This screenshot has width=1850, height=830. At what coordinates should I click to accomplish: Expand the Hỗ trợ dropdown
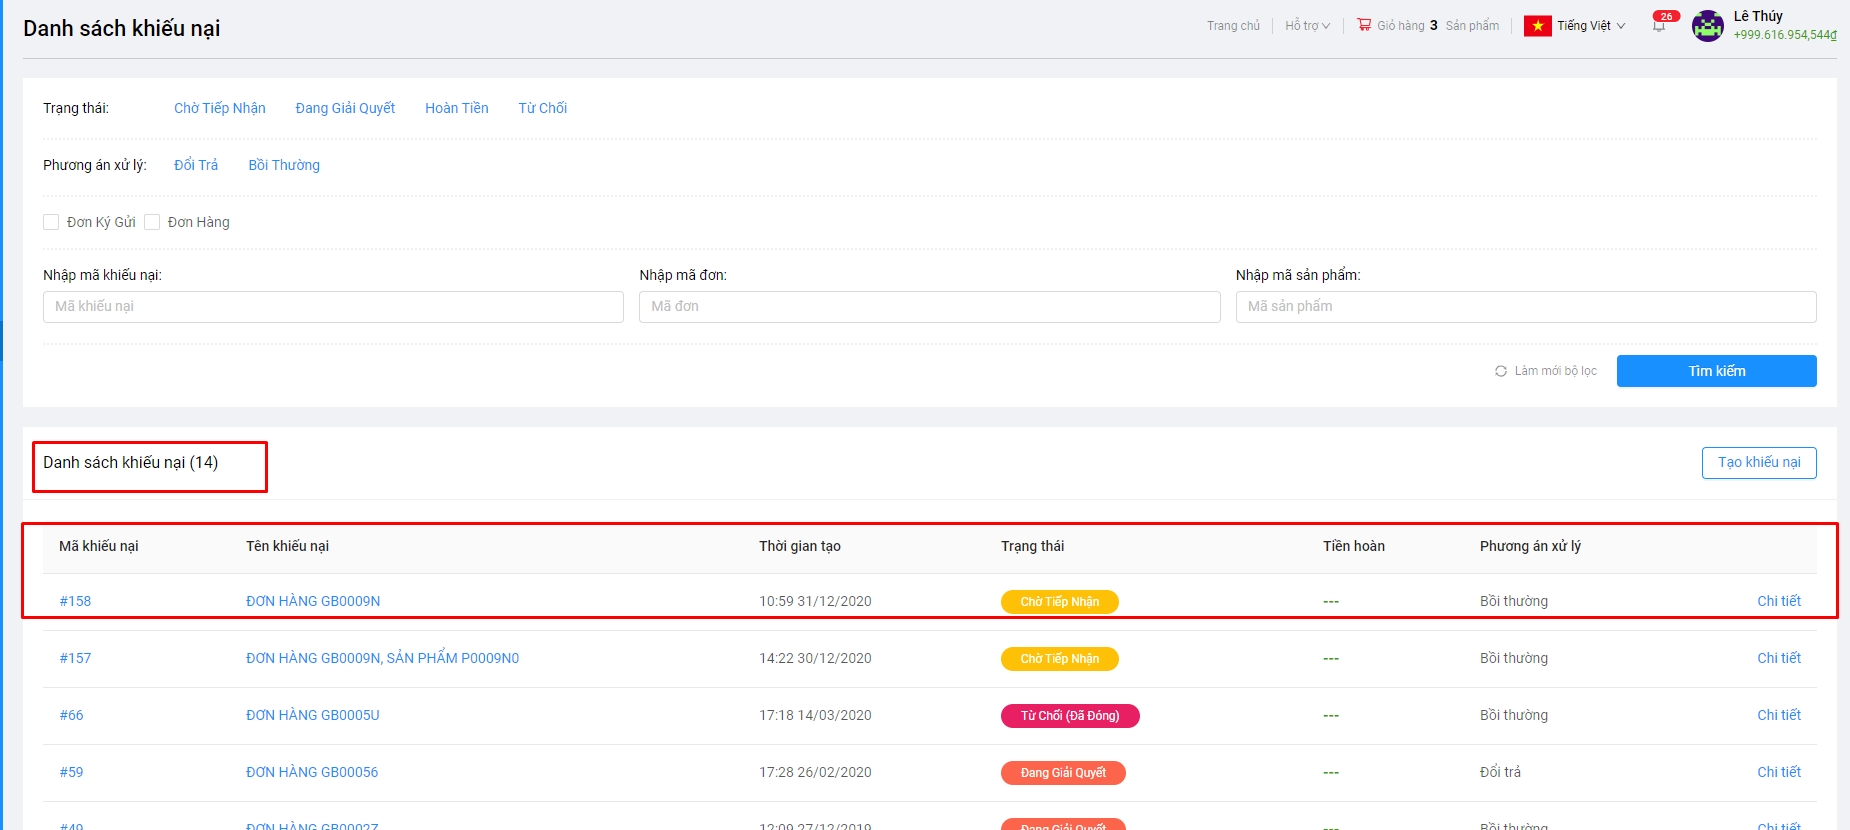tap(1307, 26)
